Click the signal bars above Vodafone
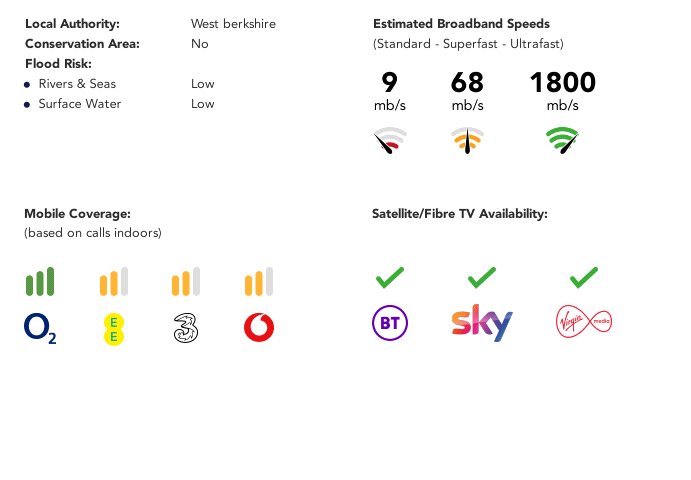691x480 pixels. click(259, 281)
